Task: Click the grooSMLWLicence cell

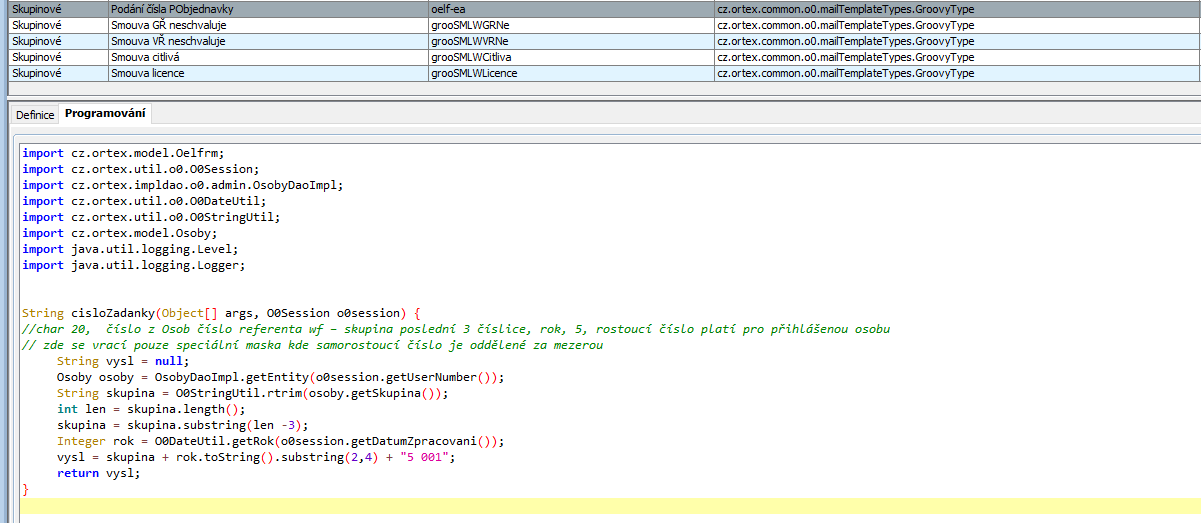Action: (x=474, y=73)
